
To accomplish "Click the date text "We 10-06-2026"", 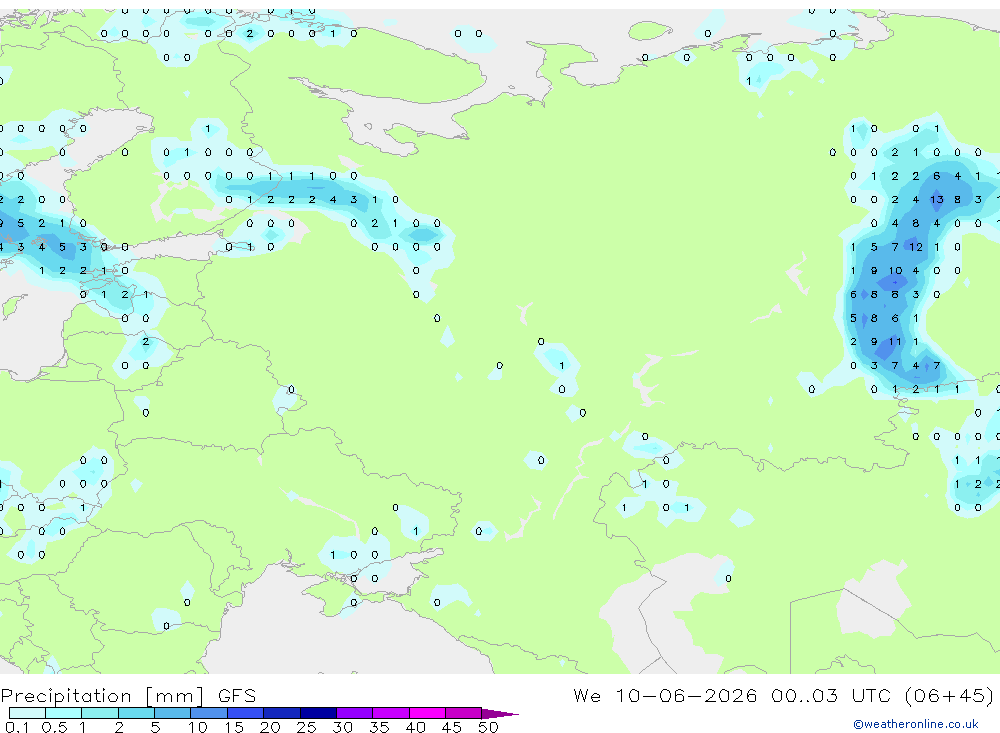I will (665, 695).
